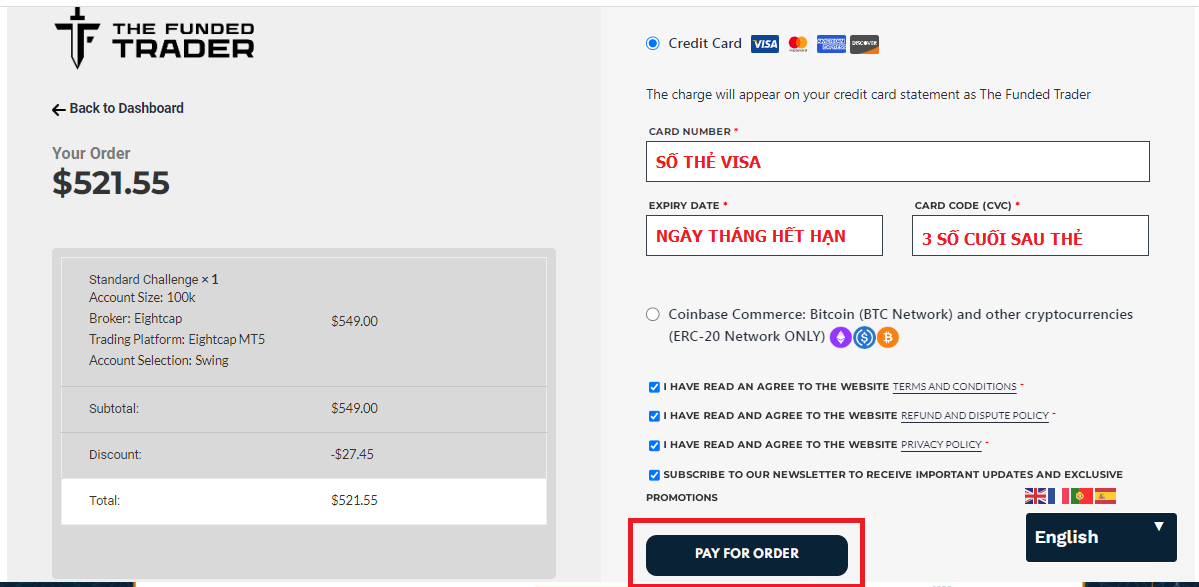
Task: Click the Card Code (CVC) field
Action: click(1030, 237)
